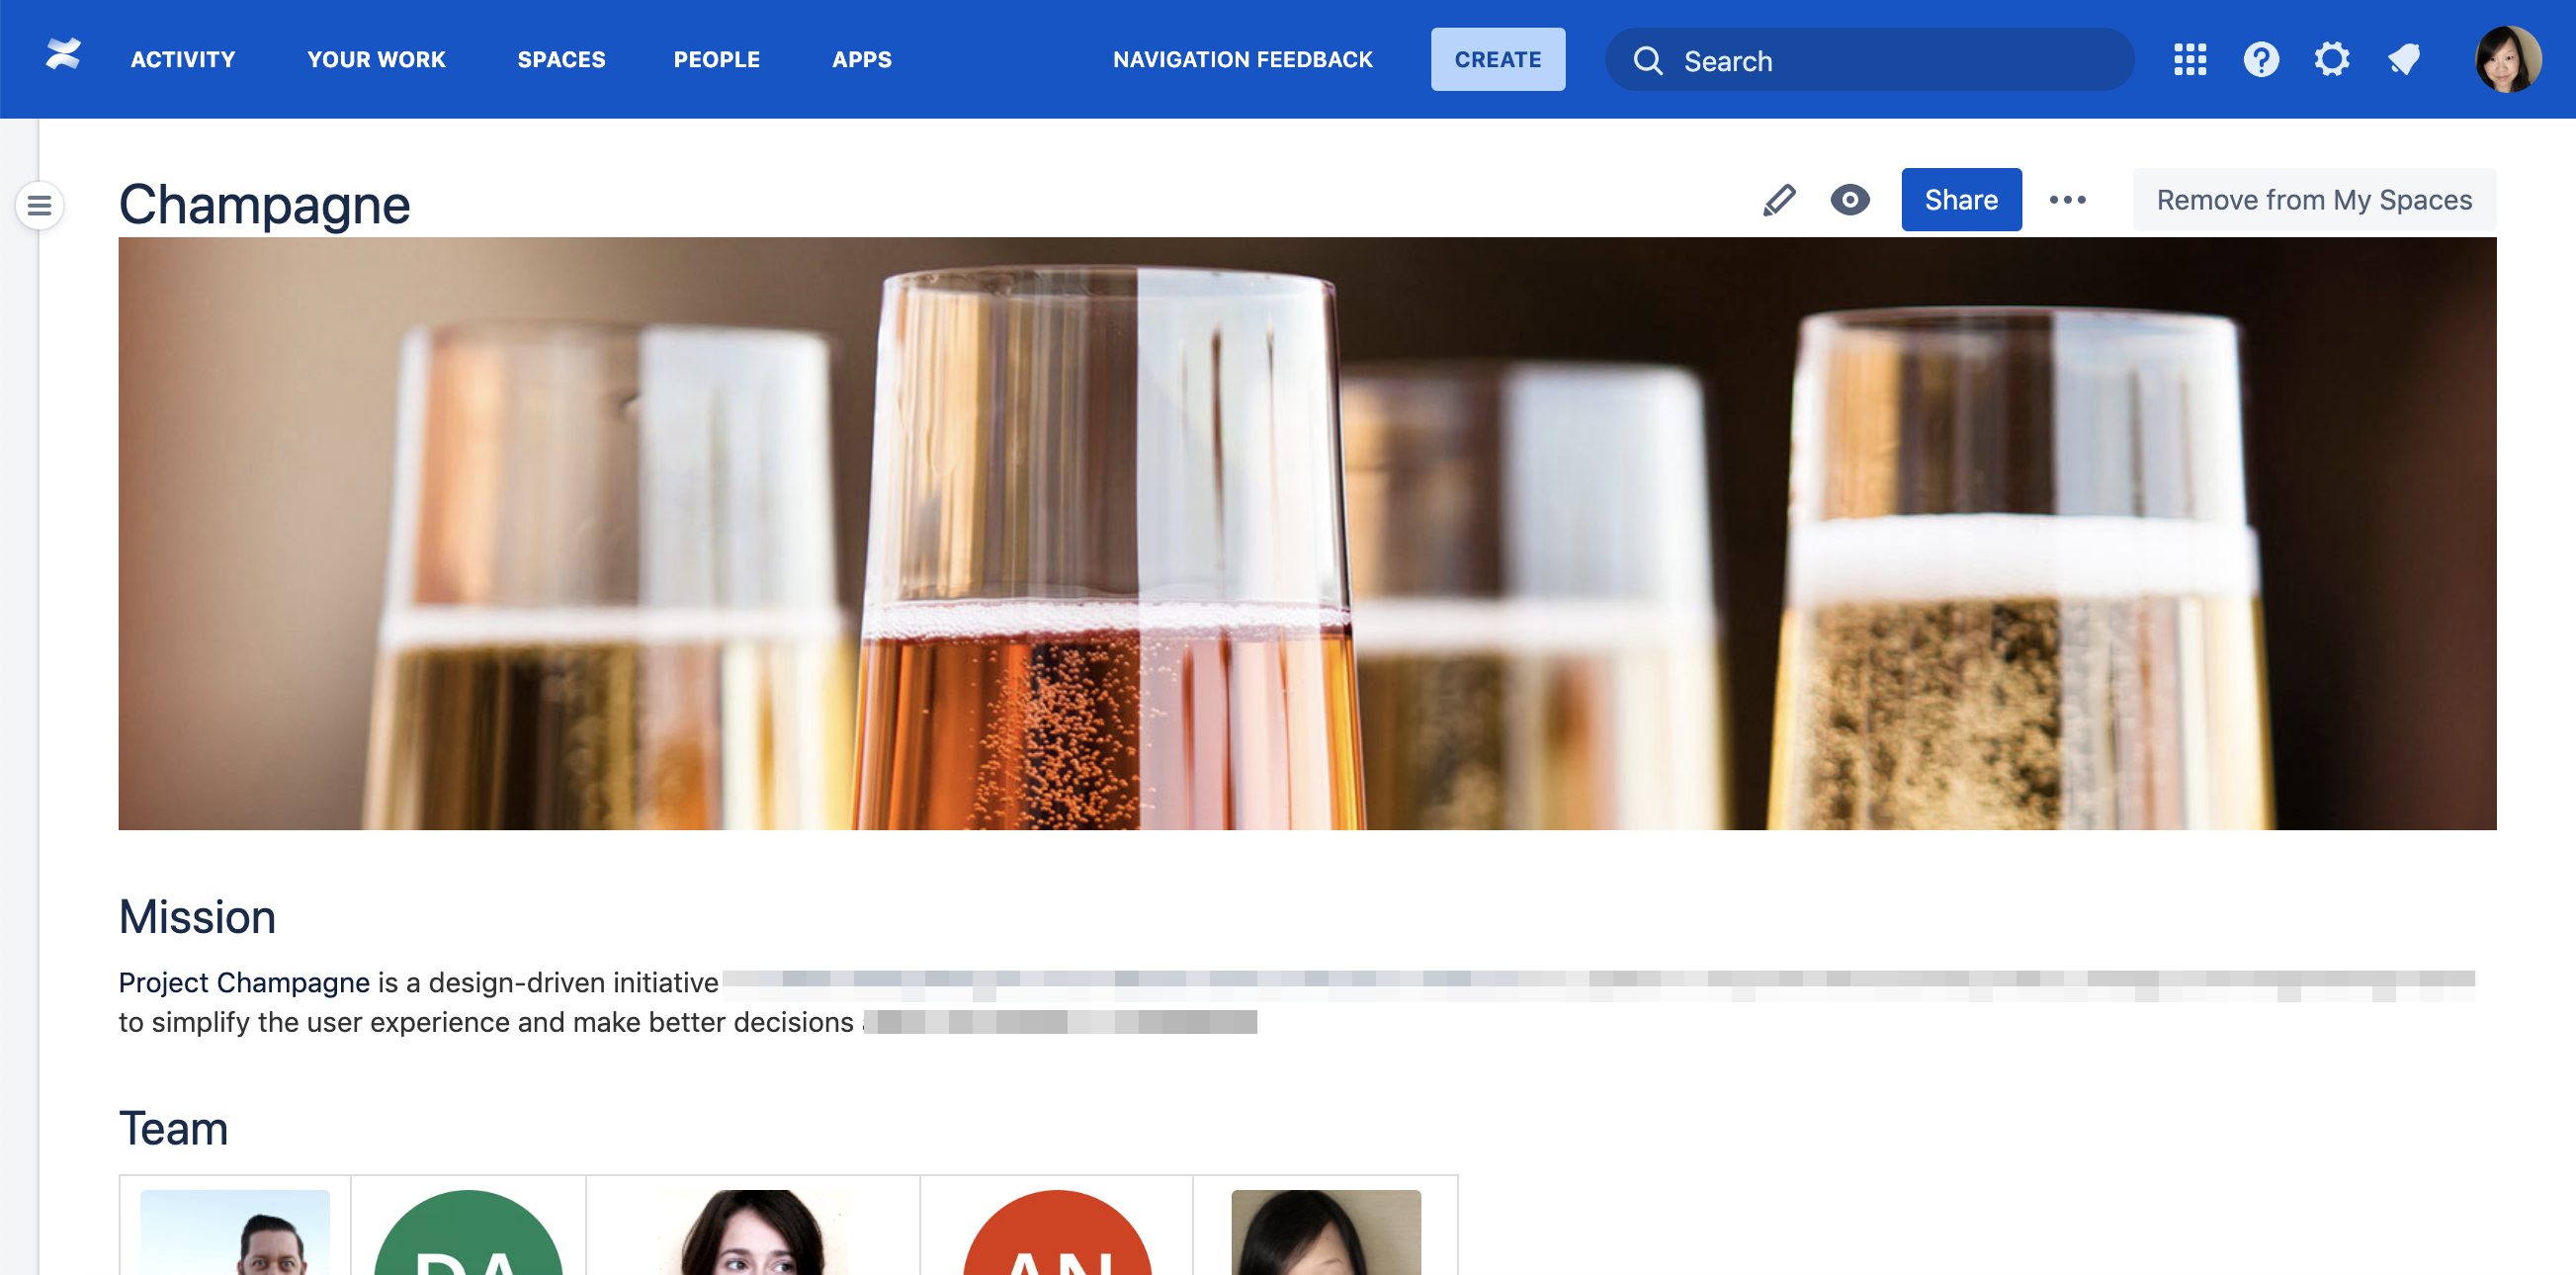Toggle watching with the eye icon
2576x1275 pixels.
(x=1849, y=200)
